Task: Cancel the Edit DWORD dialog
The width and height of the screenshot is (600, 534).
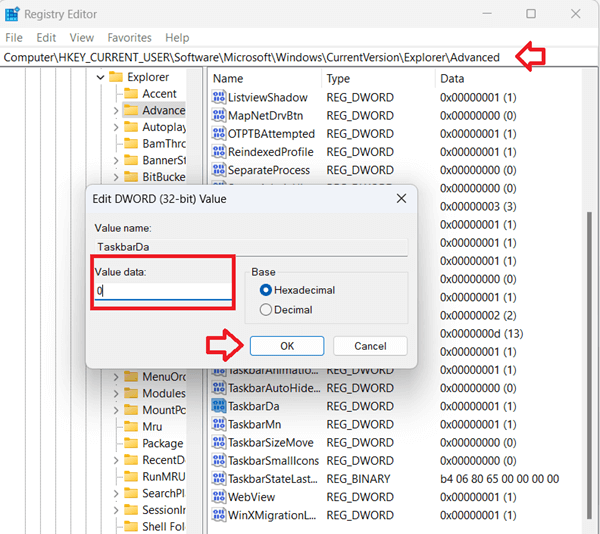Action: [370, 346]
